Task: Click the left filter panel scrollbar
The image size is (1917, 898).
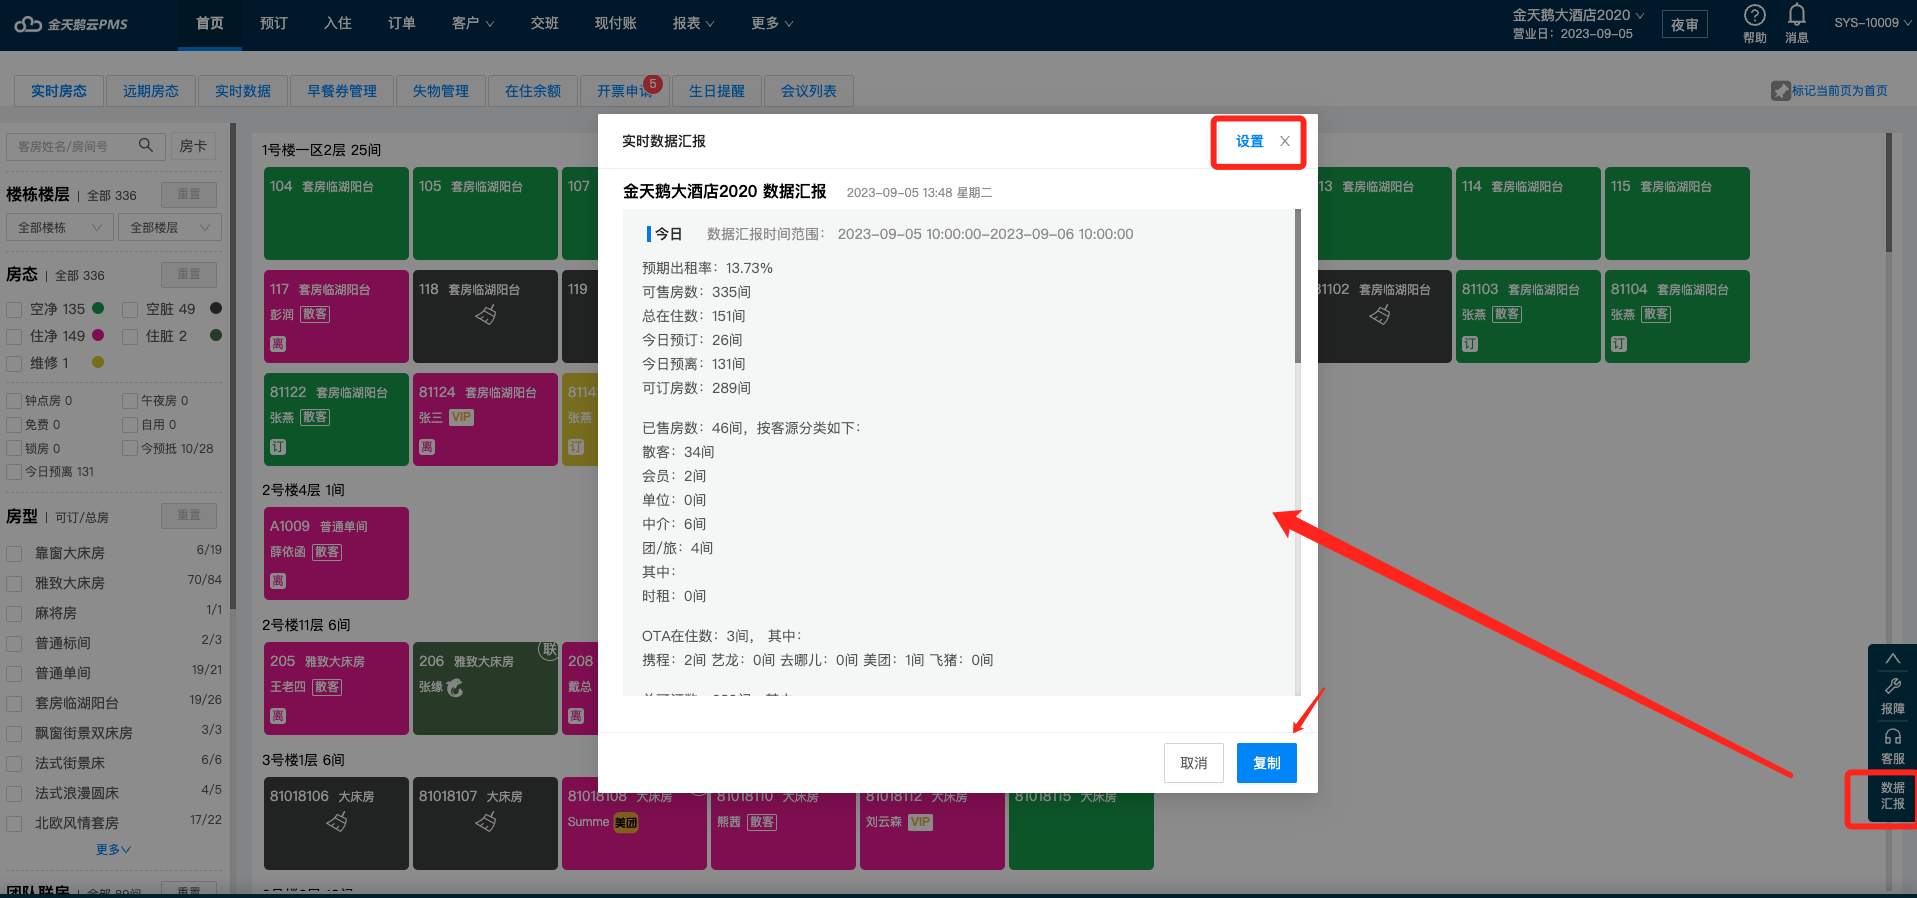Action: click(233, 366)
